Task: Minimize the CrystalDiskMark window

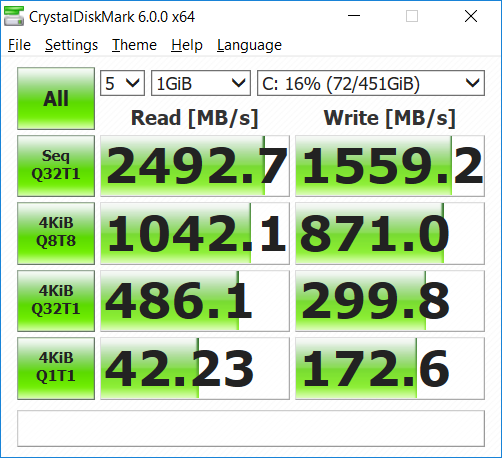Action: click(x=354, y=16)
